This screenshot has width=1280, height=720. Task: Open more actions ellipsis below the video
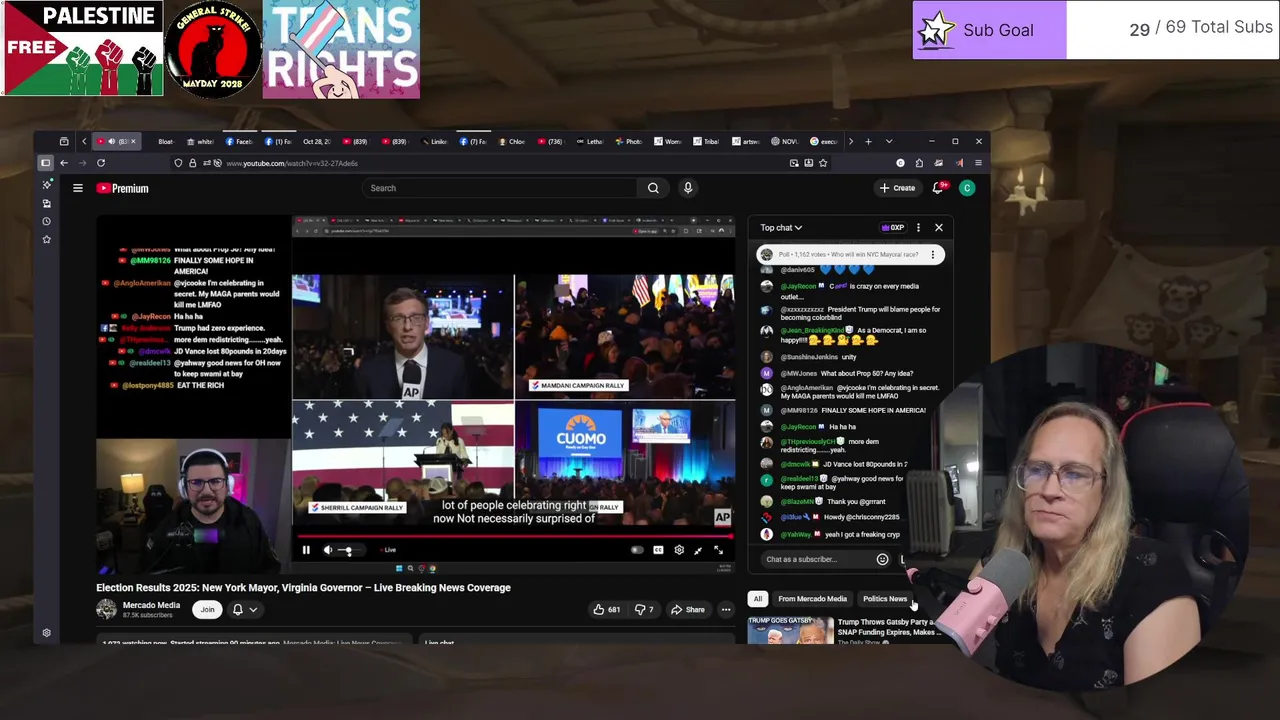click(726, 609)
